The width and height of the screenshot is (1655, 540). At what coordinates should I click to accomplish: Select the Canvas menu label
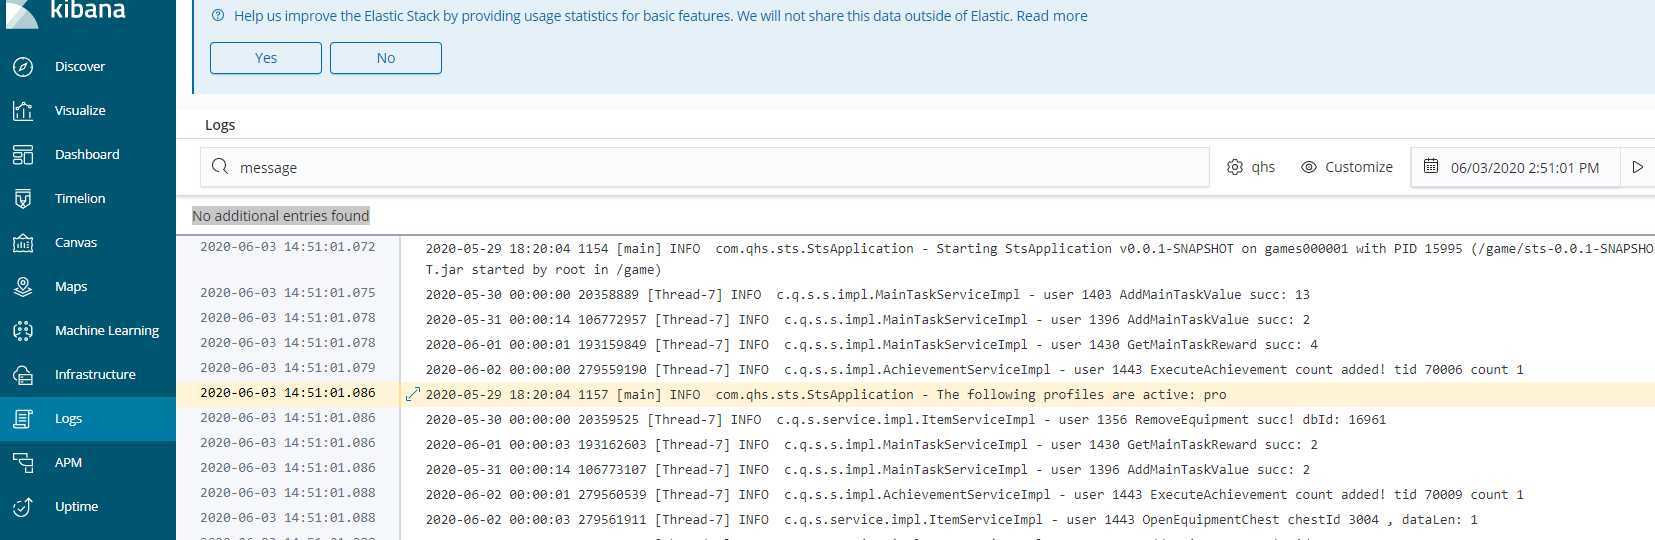(76, 242)
